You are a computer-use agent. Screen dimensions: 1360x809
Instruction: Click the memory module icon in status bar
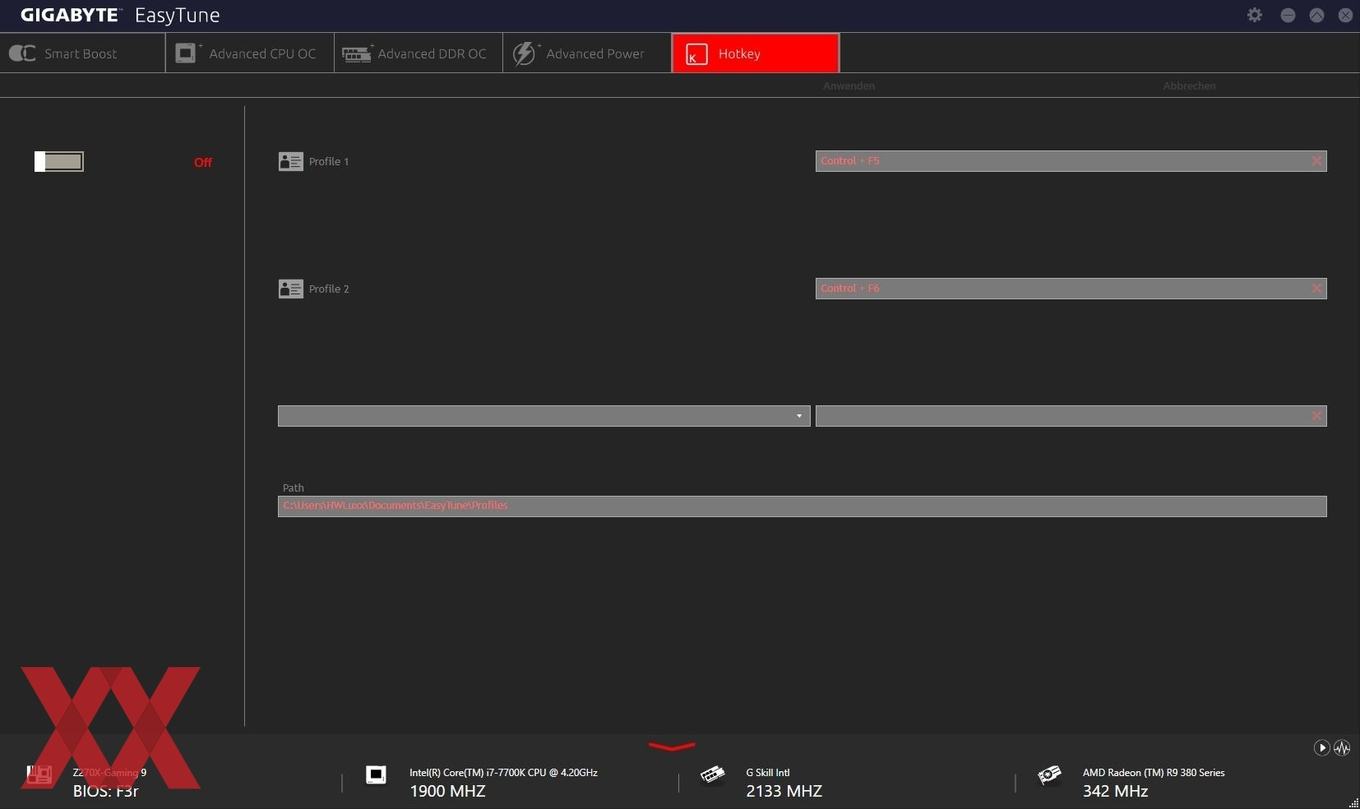pos(713,775)
